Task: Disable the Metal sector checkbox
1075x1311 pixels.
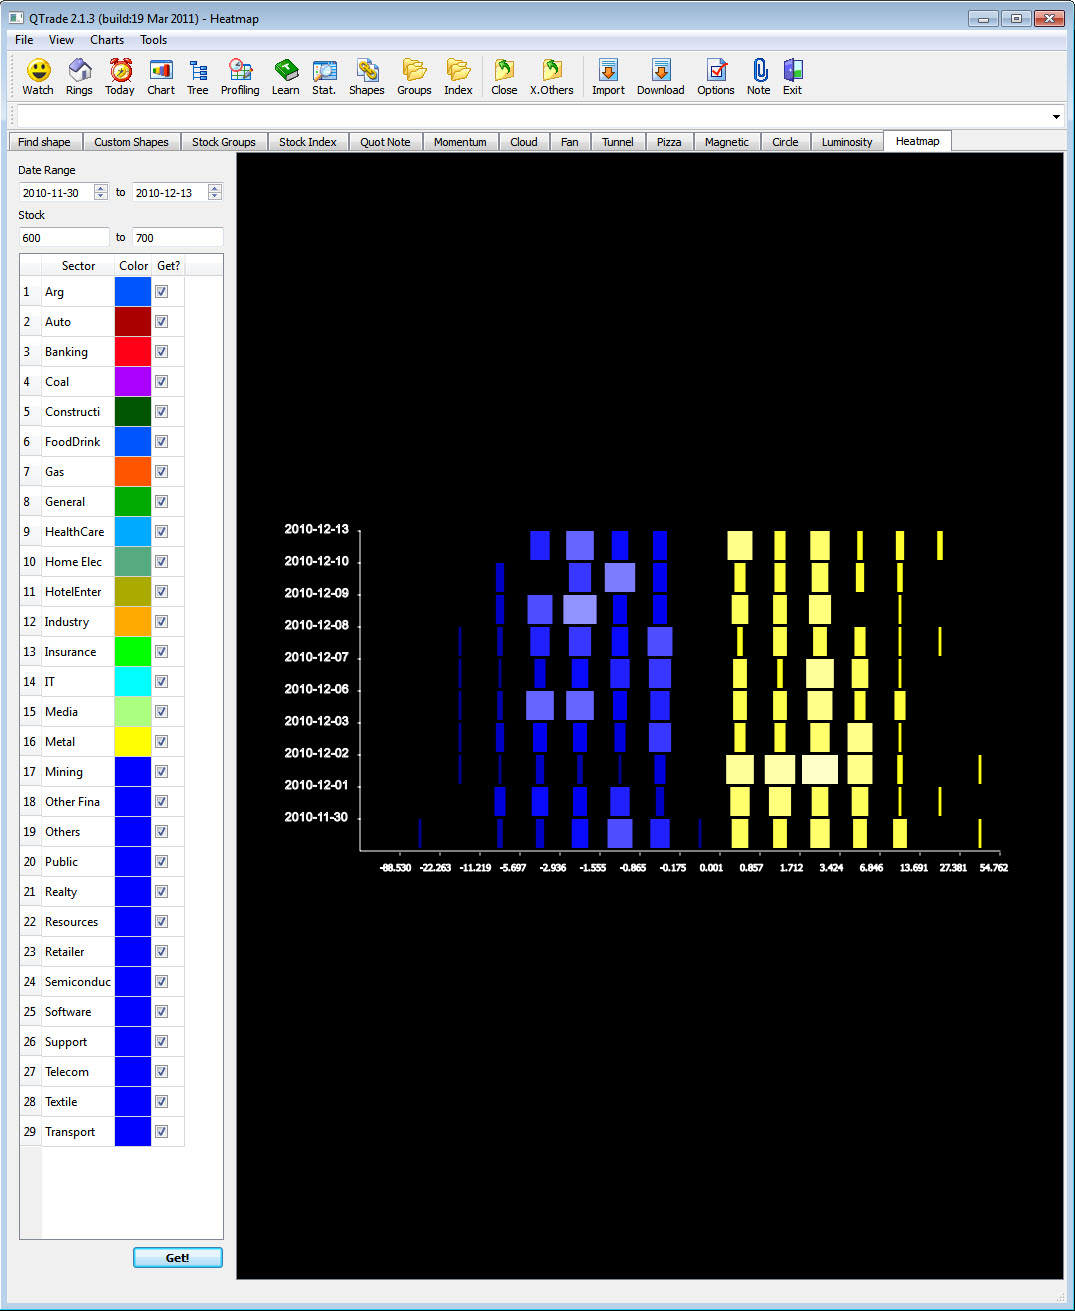Action: (161, 741)
